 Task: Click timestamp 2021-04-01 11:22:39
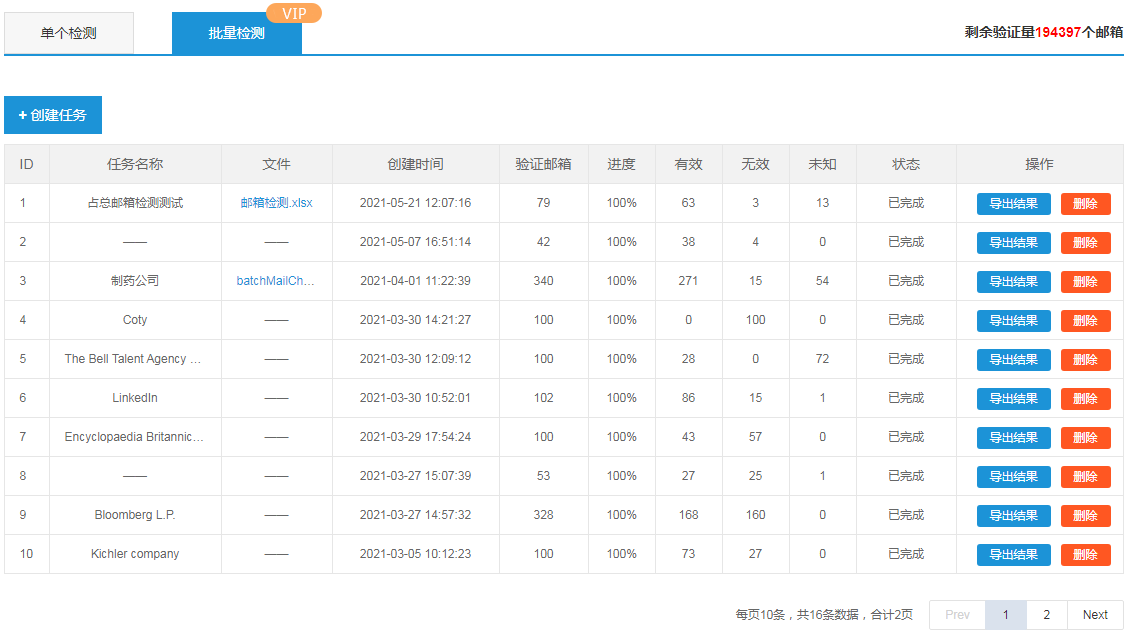click(415, 281)
